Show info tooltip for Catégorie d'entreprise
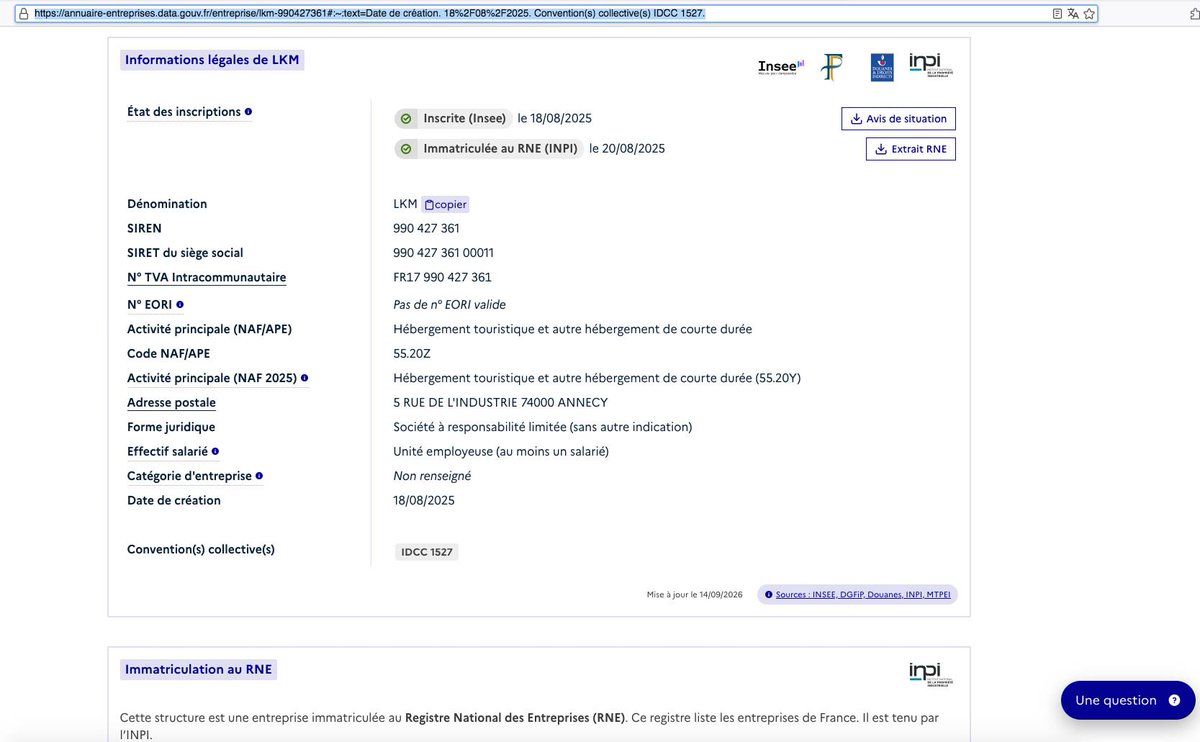The height and width of the screenshot is (742, 1200). tap(259, 477)
